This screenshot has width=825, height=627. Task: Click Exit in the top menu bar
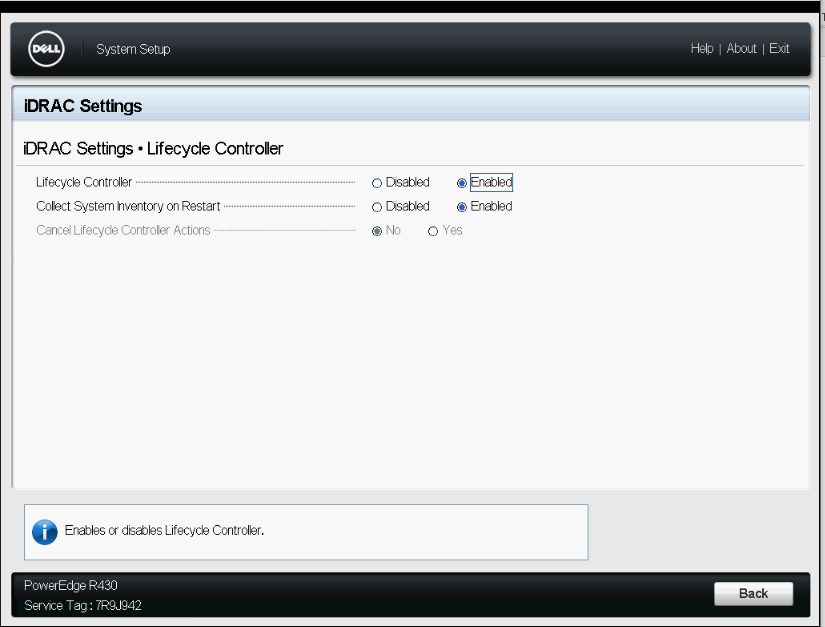779,48
